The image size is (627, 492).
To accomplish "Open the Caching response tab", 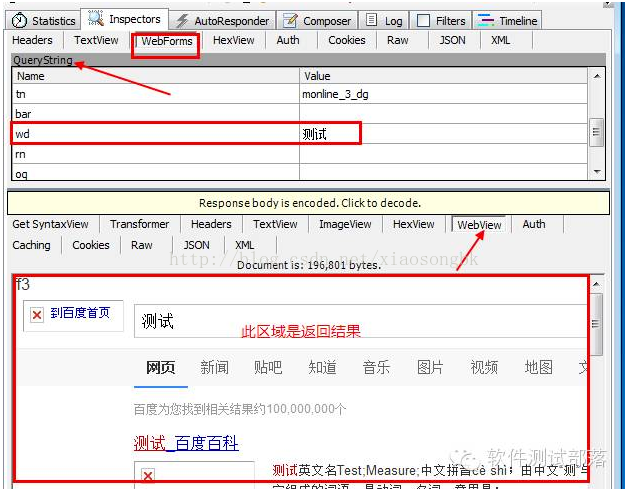I will (x=31, y=245).
